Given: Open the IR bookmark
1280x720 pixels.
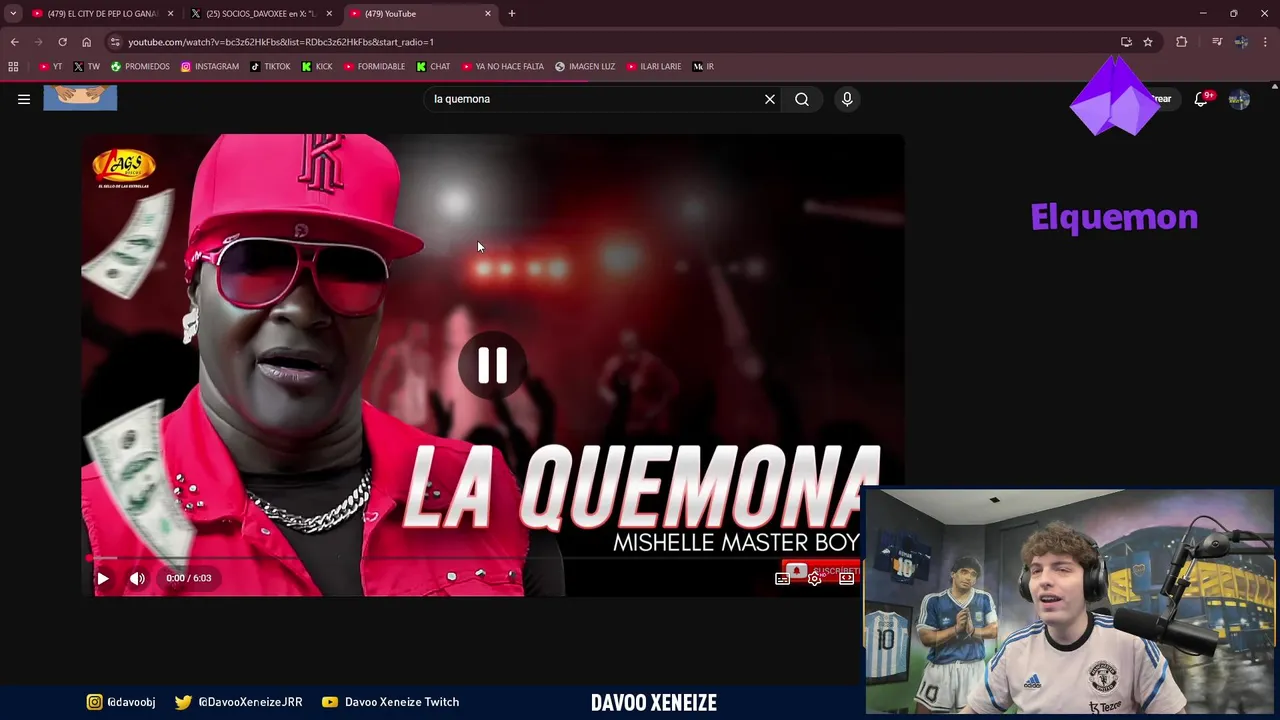Looking at the screenshot, I should [703, 67].
